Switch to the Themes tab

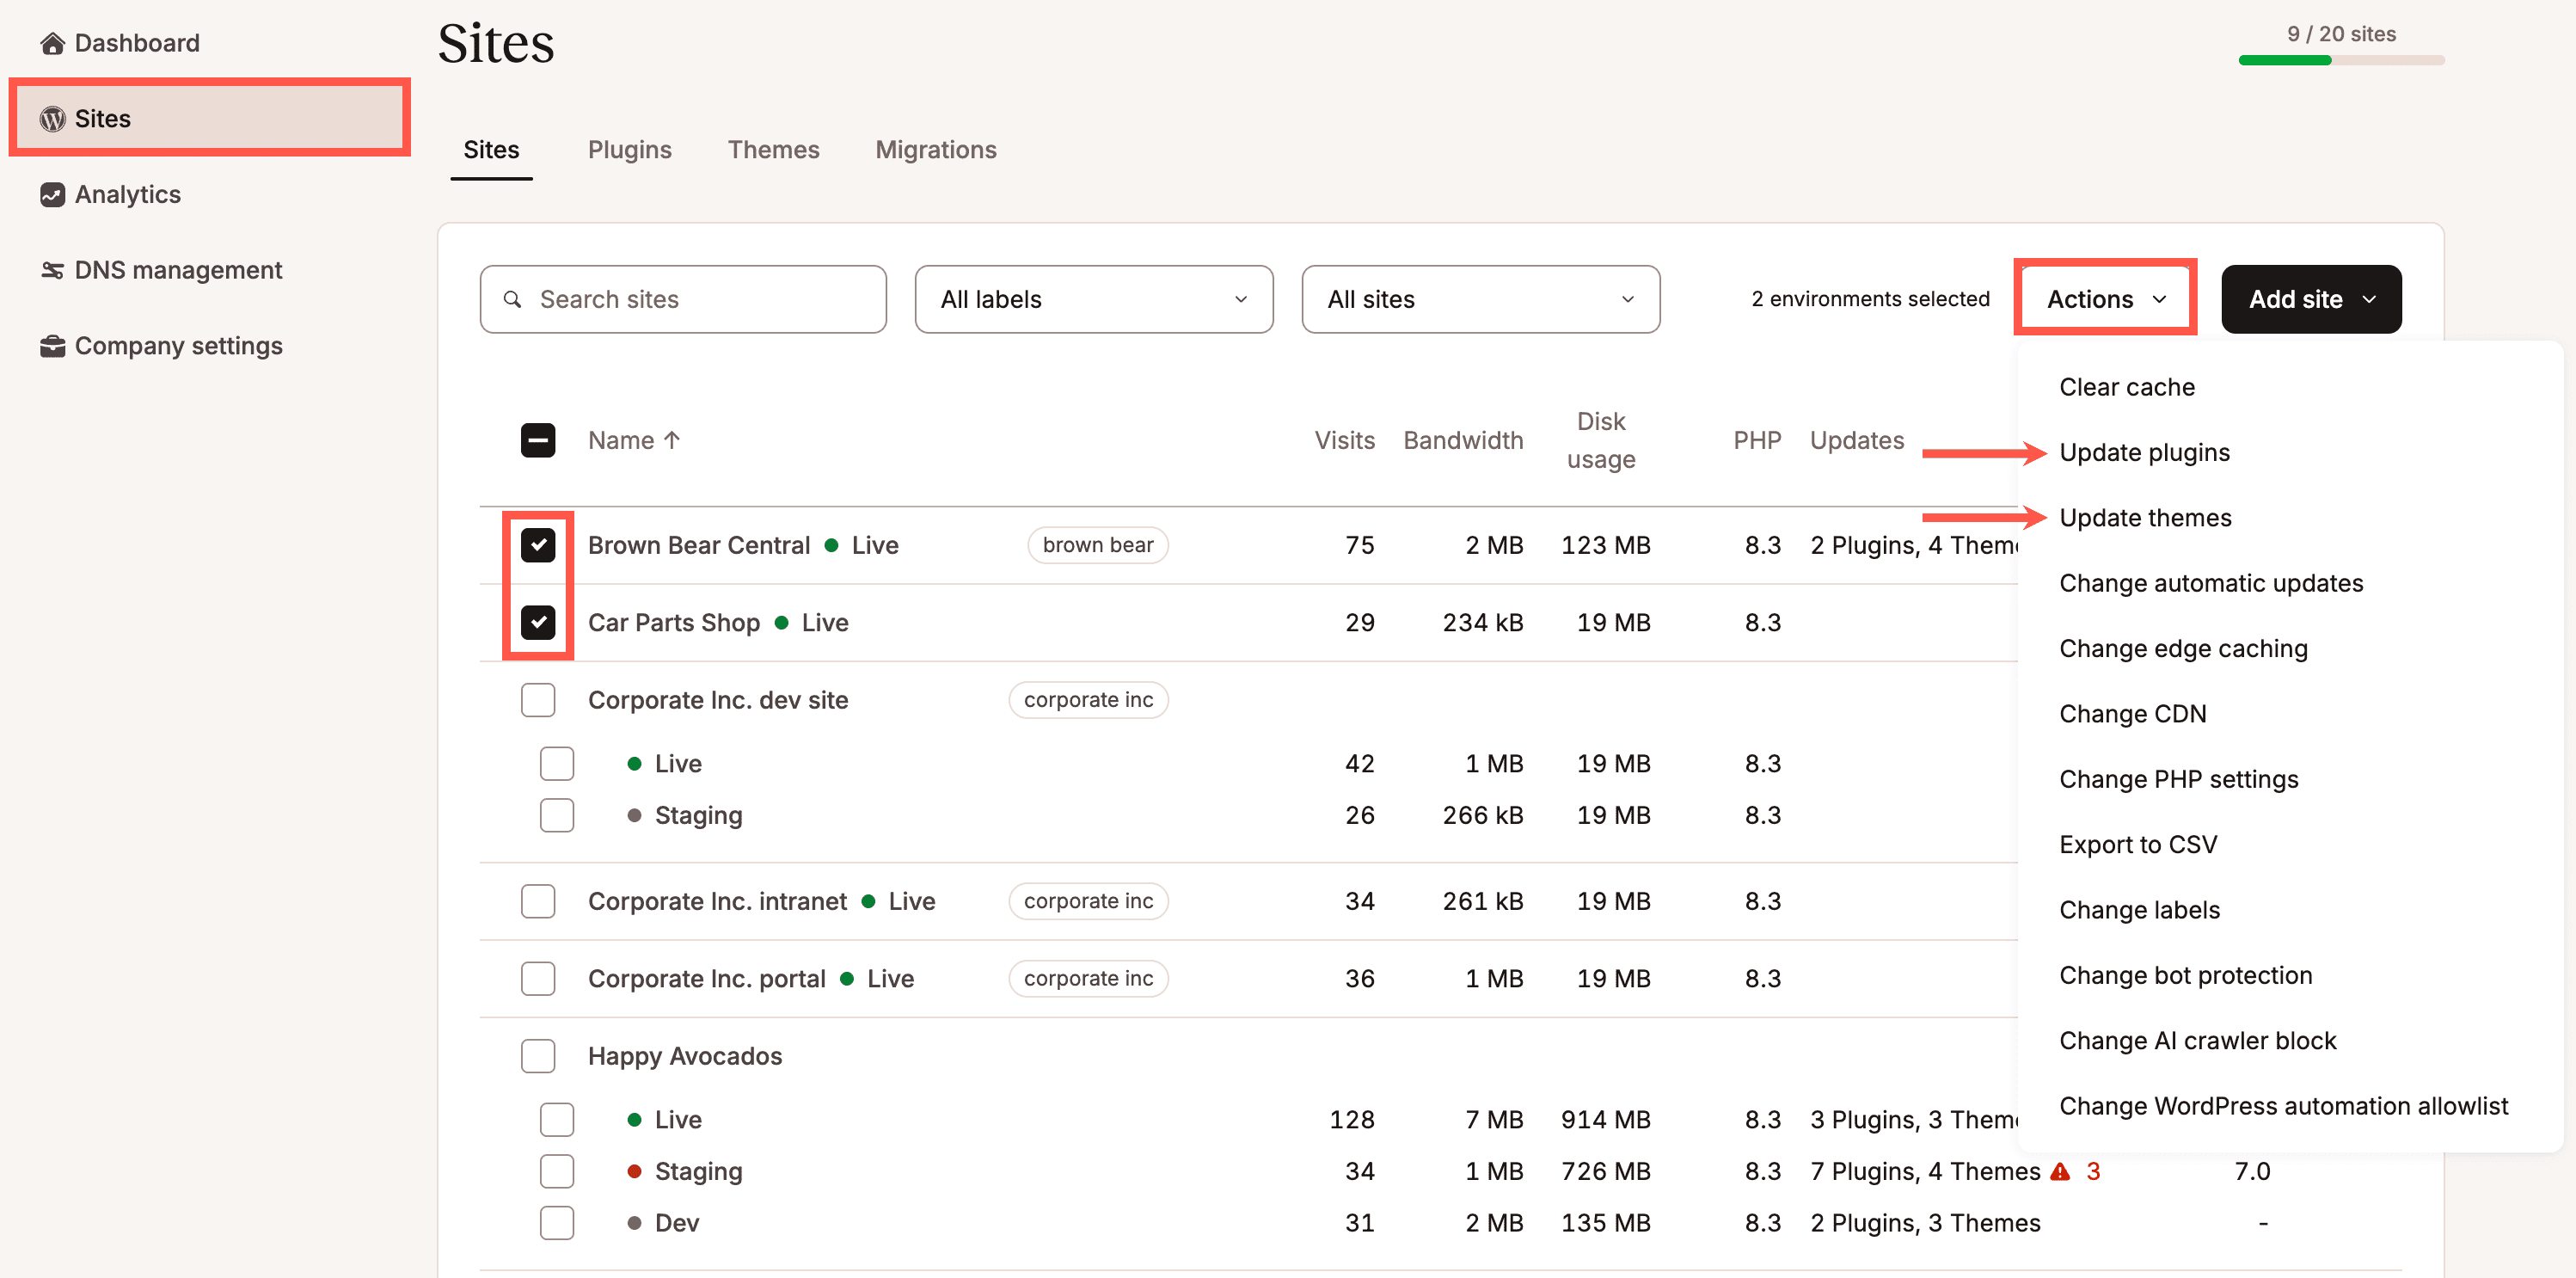click(x=773, y=150)
